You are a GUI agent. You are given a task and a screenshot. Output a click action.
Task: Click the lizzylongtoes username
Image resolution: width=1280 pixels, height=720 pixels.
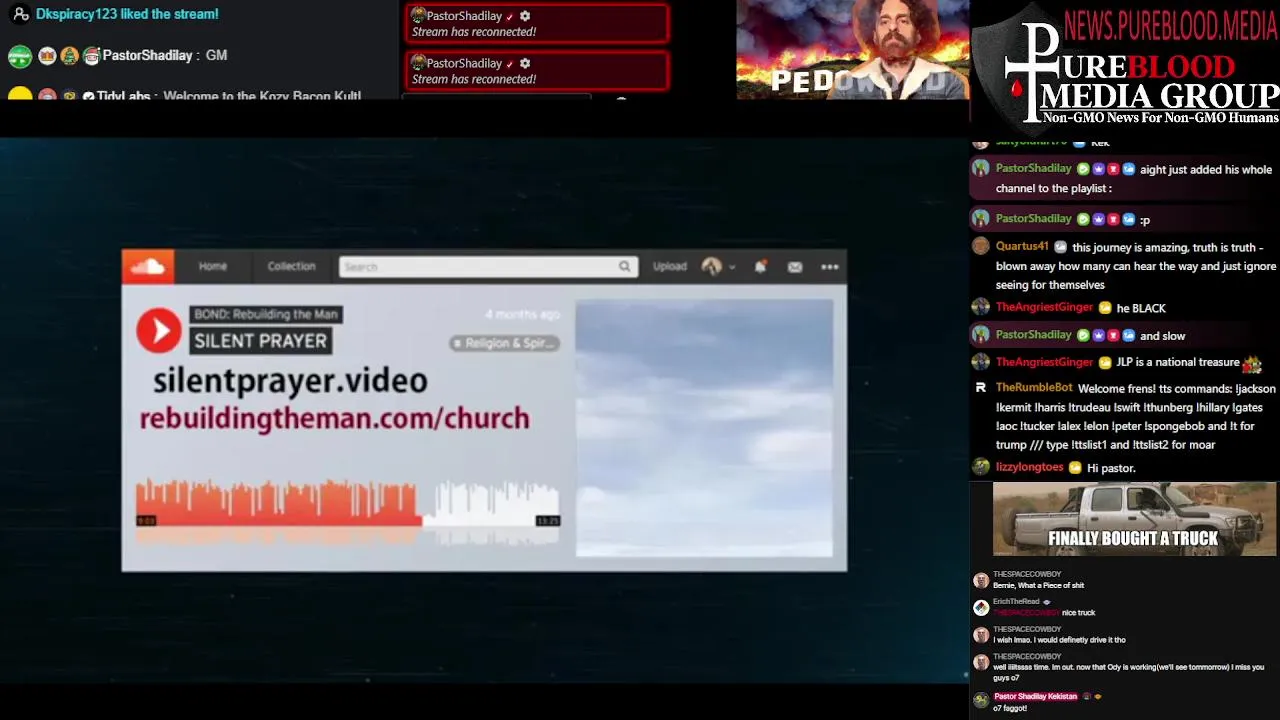click(1029, 468)
